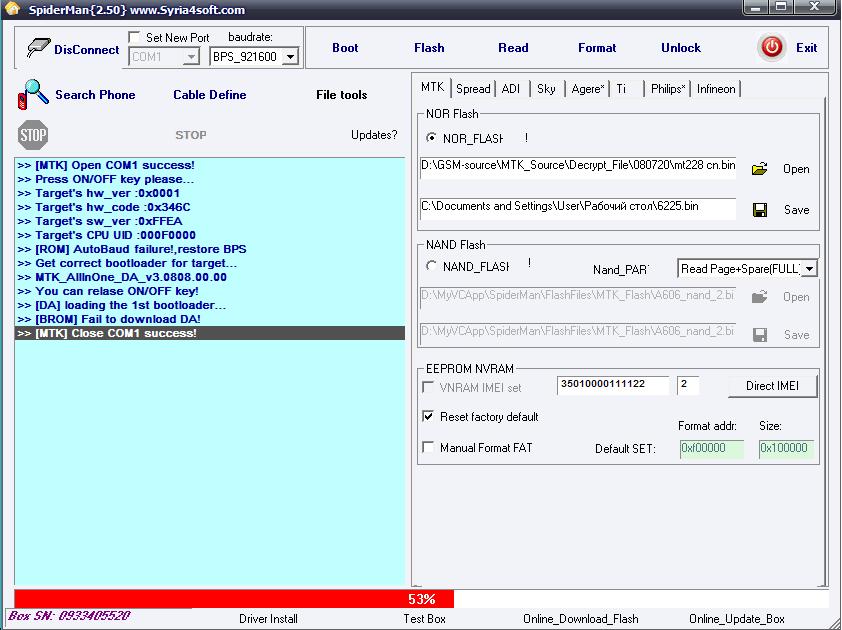
Task: Click the IMEI number input field
Action: click(612, 385)
